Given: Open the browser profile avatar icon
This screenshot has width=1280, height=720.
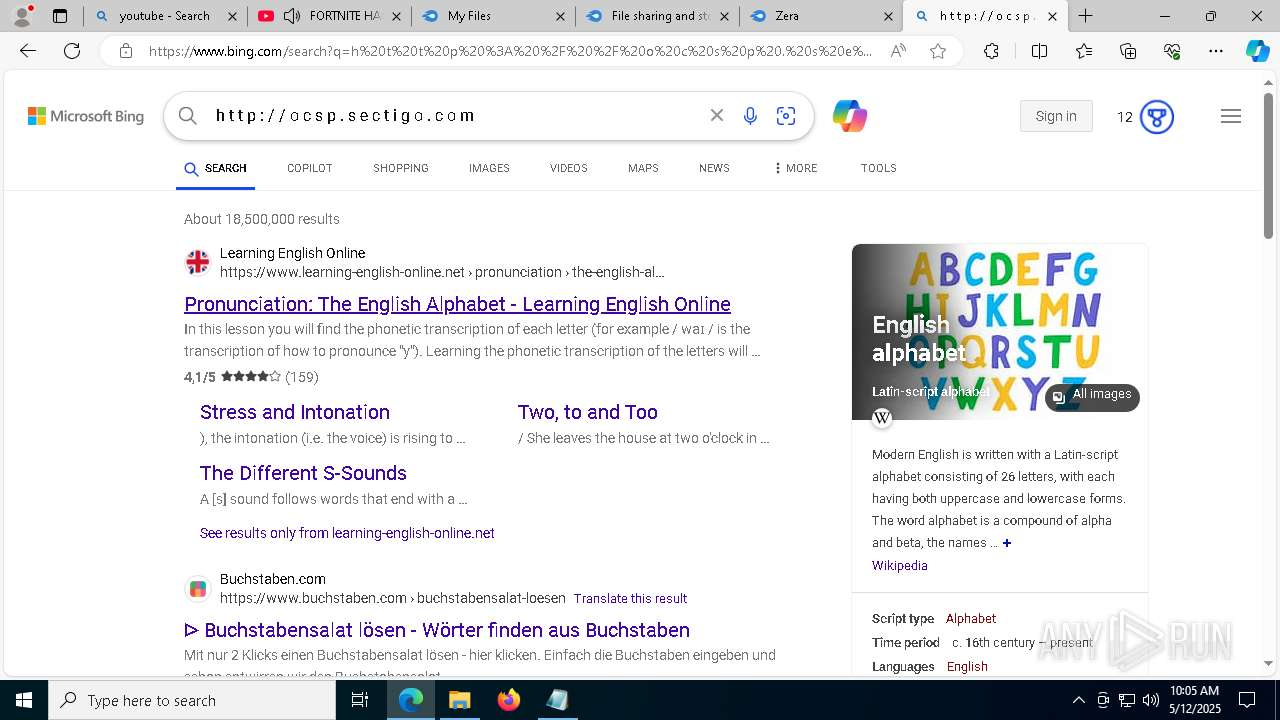Looking at the screenshot, I should tap(22, 15).
